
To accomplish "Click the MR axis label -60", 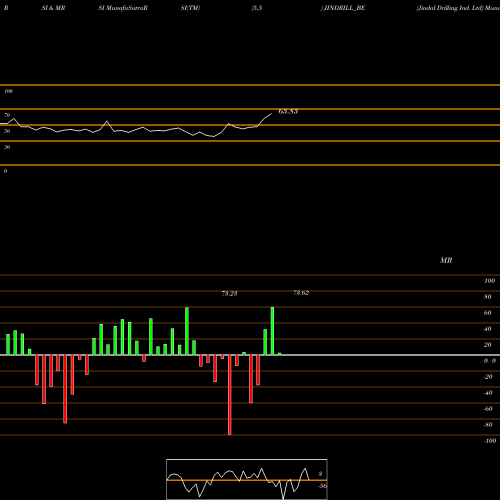I will (488, 409).
